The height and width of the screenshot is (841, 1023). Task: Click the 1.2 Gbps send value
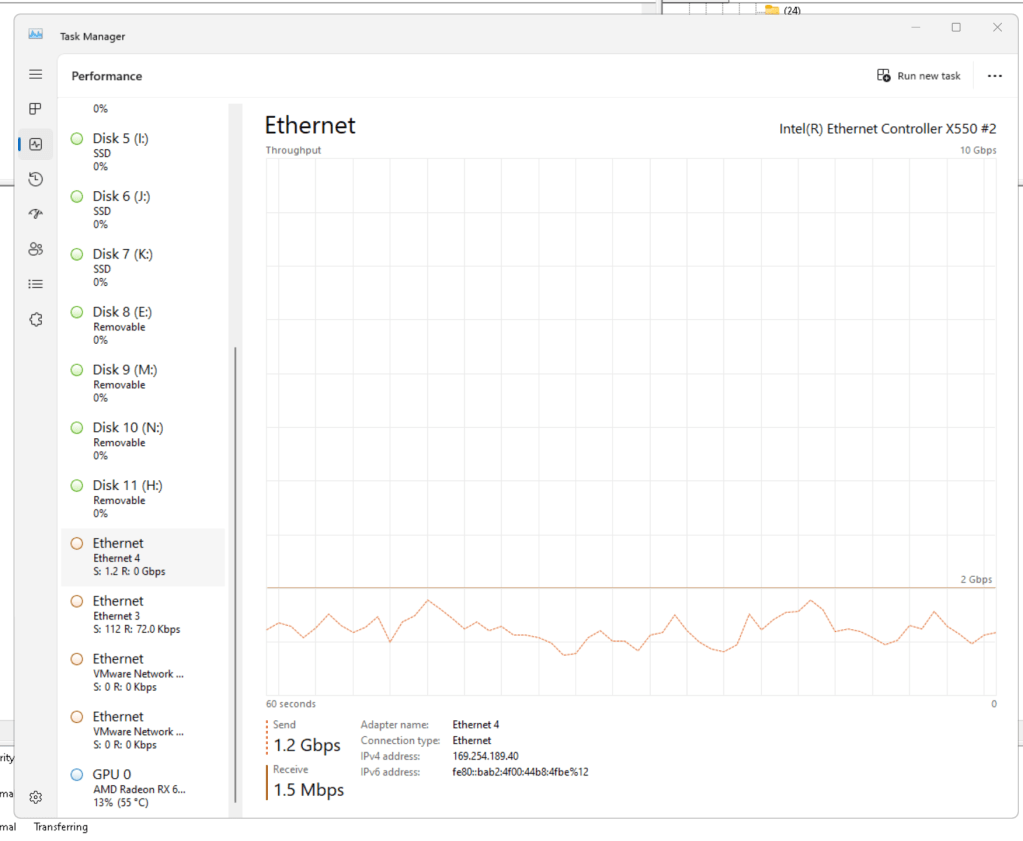click(307, 745)
